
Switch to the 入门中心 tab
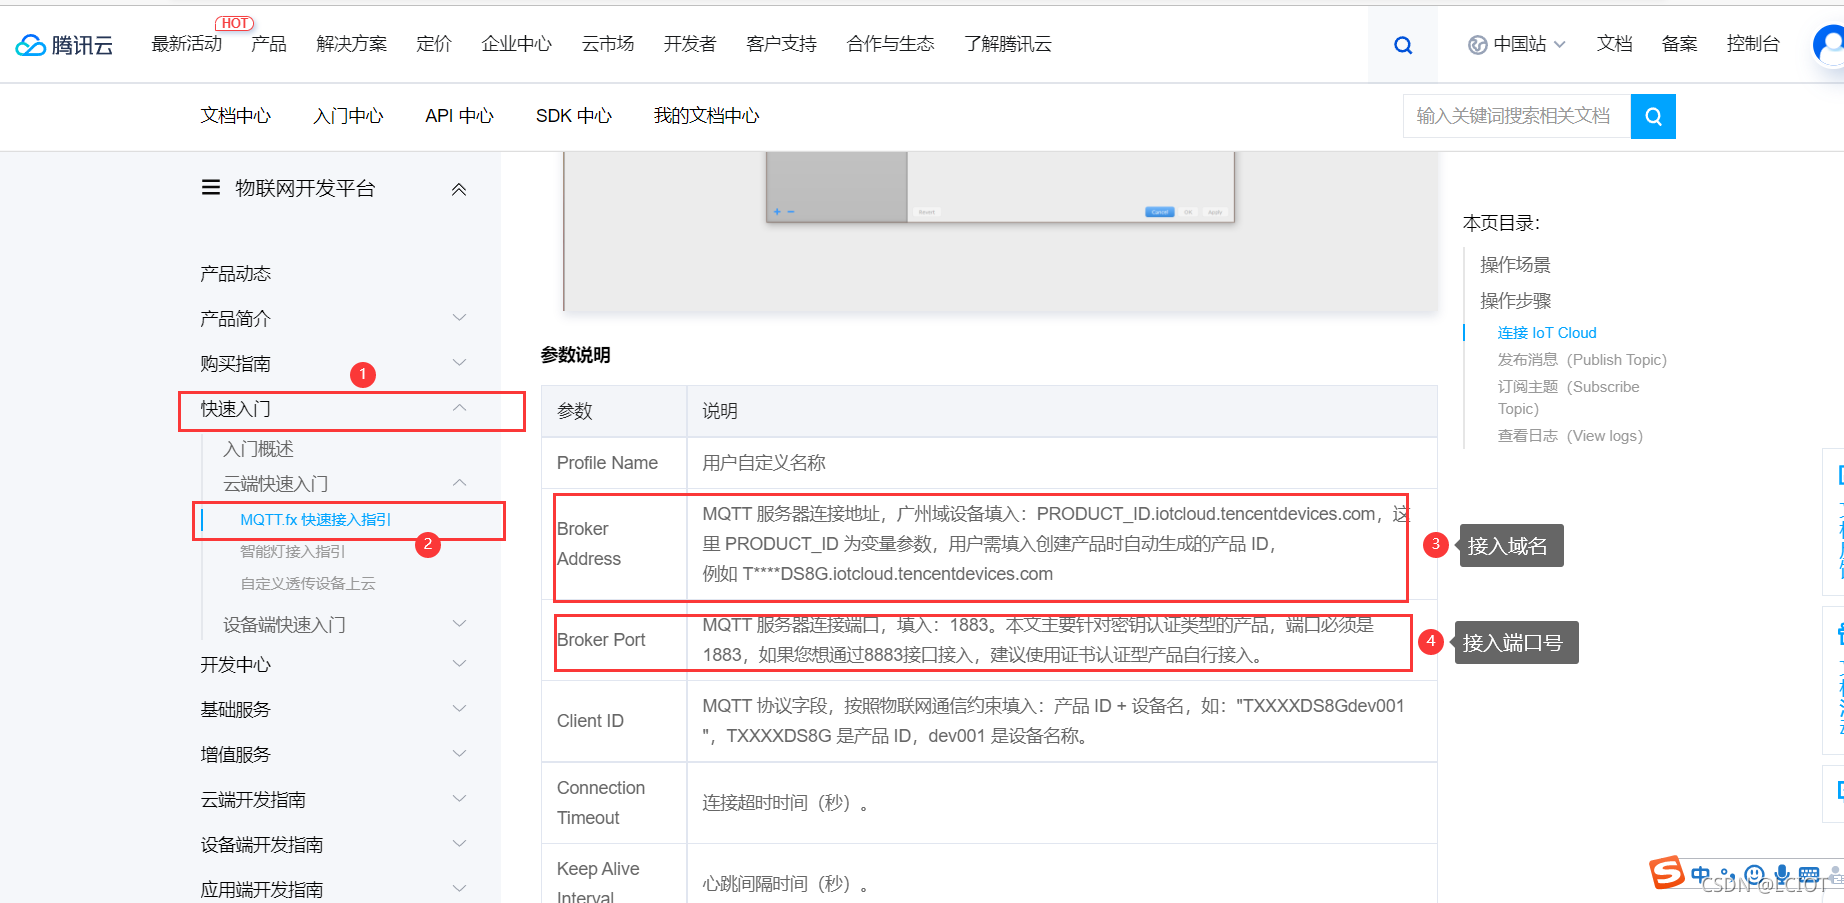348,116
